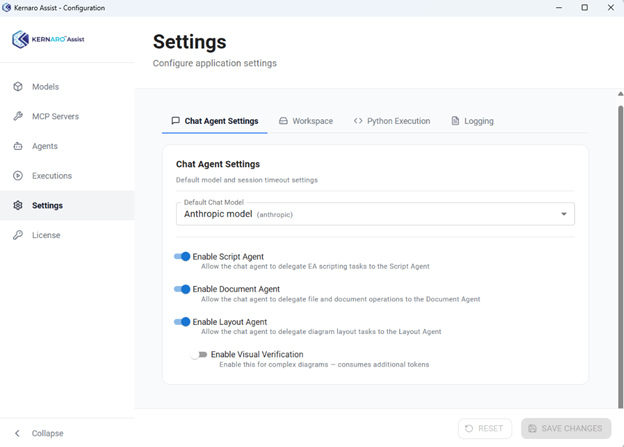Open Models in the sidebar
The width and height of the screenshot is (624, 447).
pos(67,86)
